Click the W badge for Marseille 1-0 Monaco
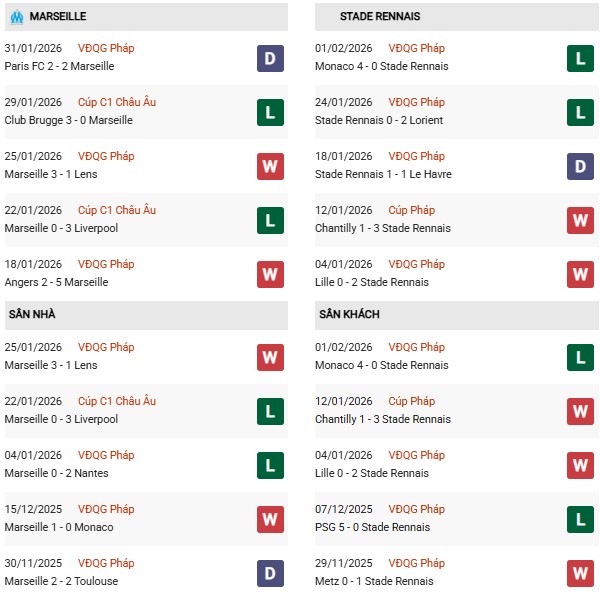 click(x=270, y=519)
